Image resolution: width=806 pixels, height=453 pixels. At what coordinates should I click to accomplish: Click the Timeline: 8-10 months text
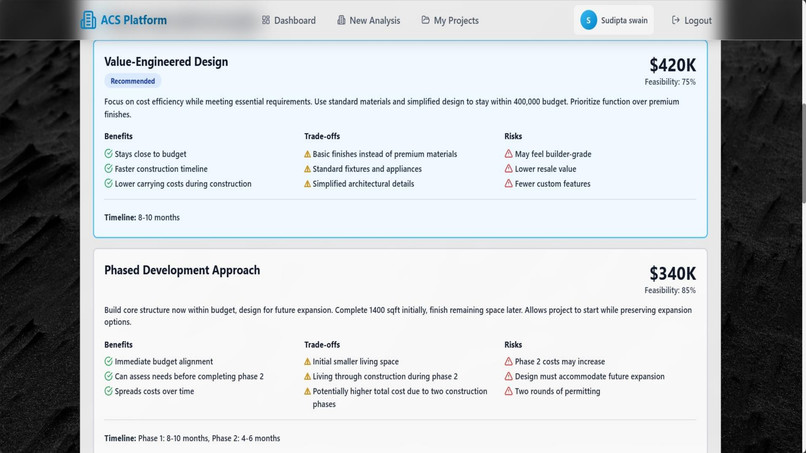pyautogui.click(x=142, y=218)
